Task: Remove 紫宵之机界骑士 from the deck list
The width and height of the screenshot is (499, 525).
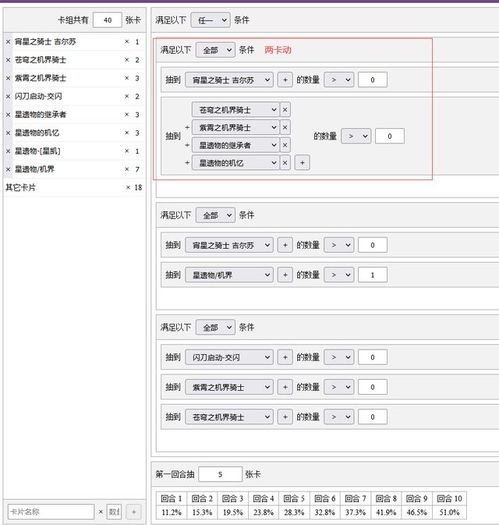Action: pos(8,78)
